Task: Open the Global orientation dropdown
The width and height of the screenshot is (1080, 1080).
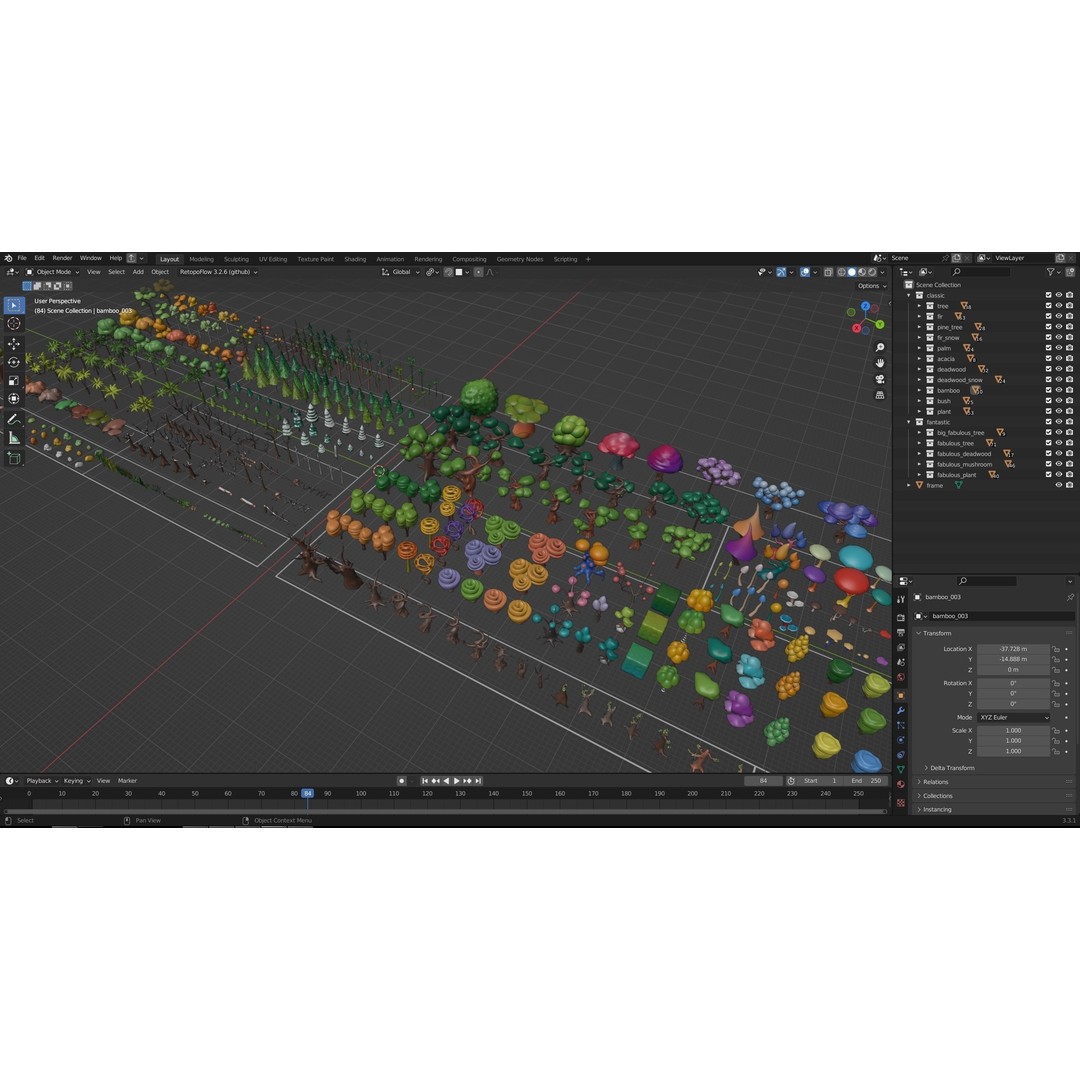Action: point(400,272)
